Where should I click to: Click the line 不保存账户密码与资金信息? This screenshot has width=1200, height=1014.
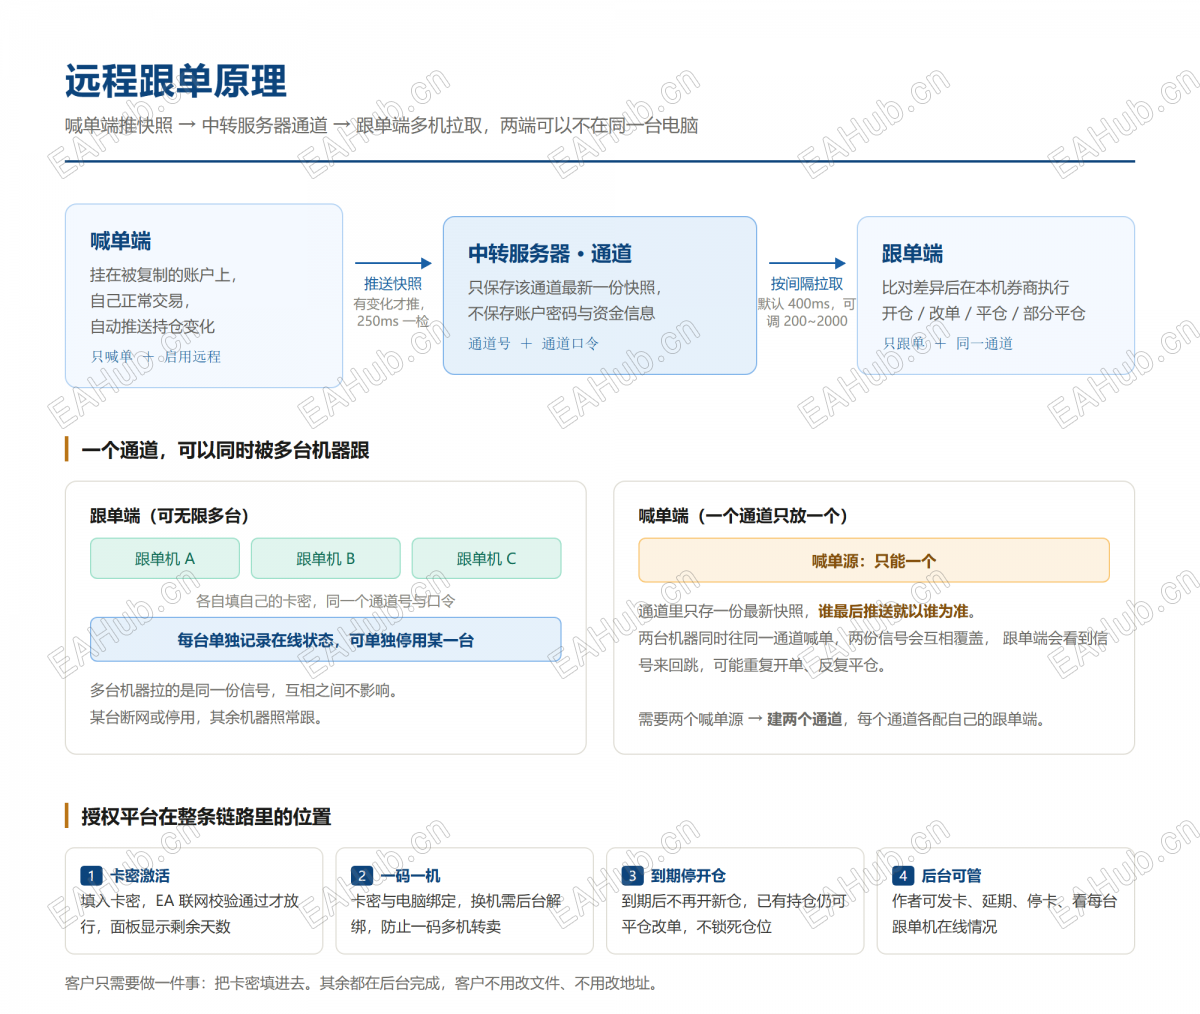(x=562, y=314)
